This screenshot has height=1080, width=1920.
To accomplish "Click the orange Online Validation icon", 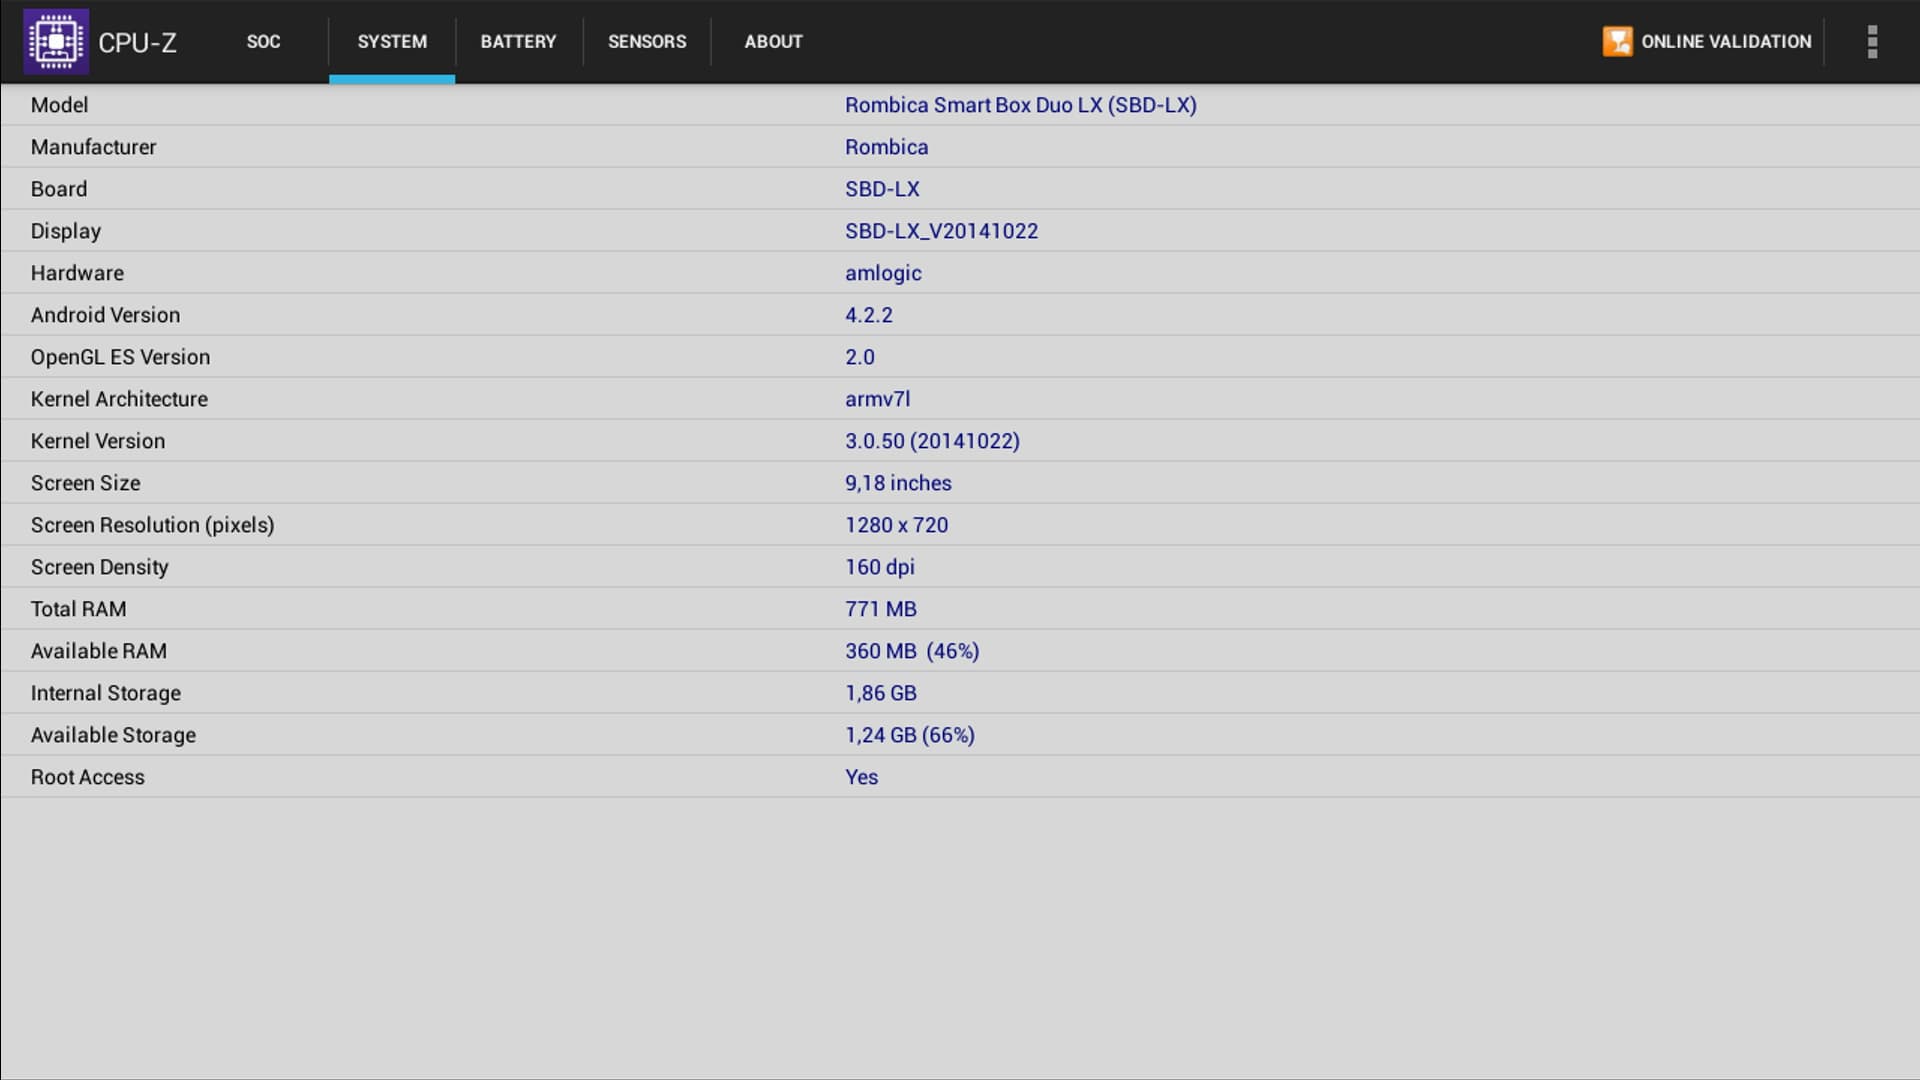I will tap(1617, 42).
